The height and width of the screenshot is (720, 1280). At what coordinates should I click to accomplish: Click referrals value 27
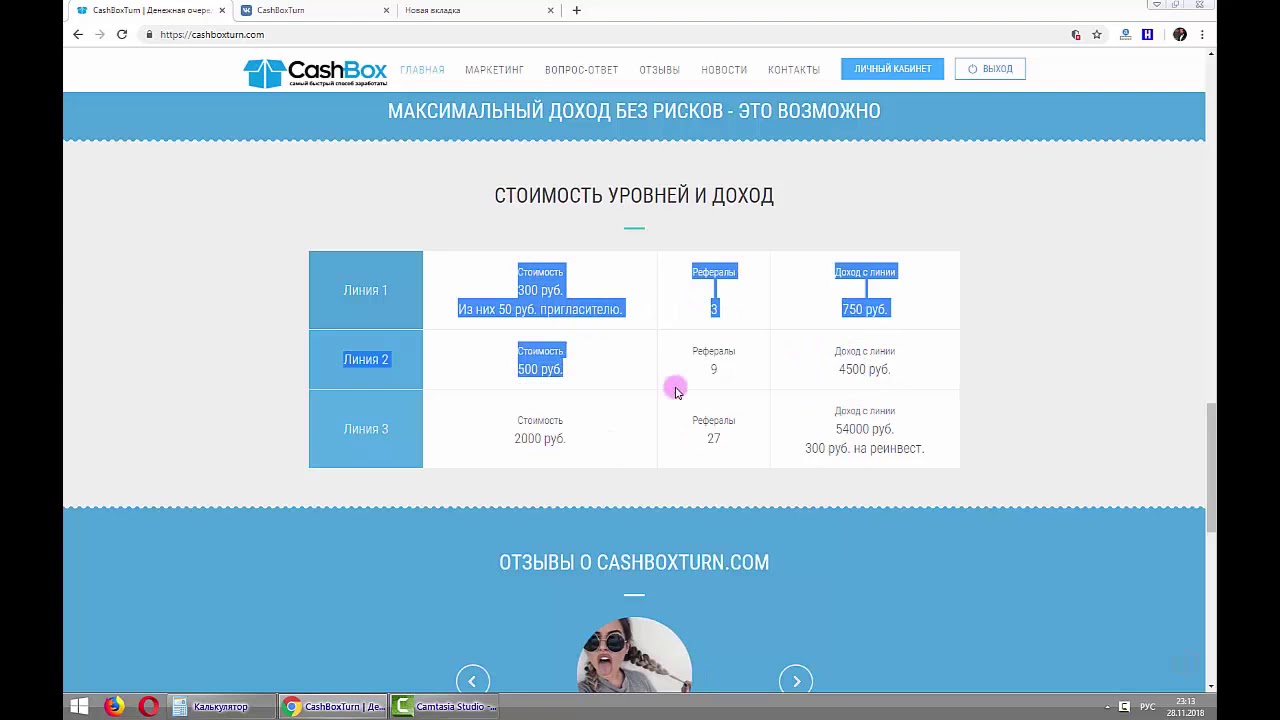pos(713,438)
